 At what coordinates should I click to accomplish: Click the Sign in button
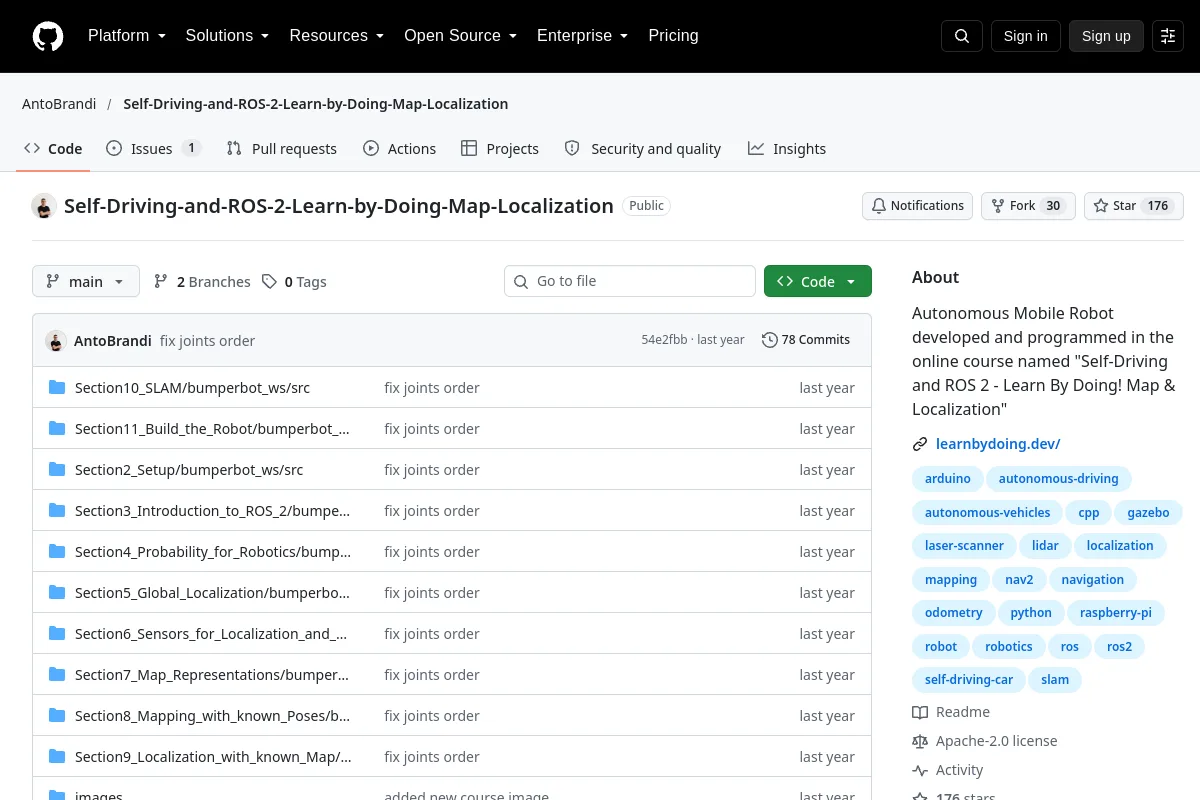(x=1025, y=36)
